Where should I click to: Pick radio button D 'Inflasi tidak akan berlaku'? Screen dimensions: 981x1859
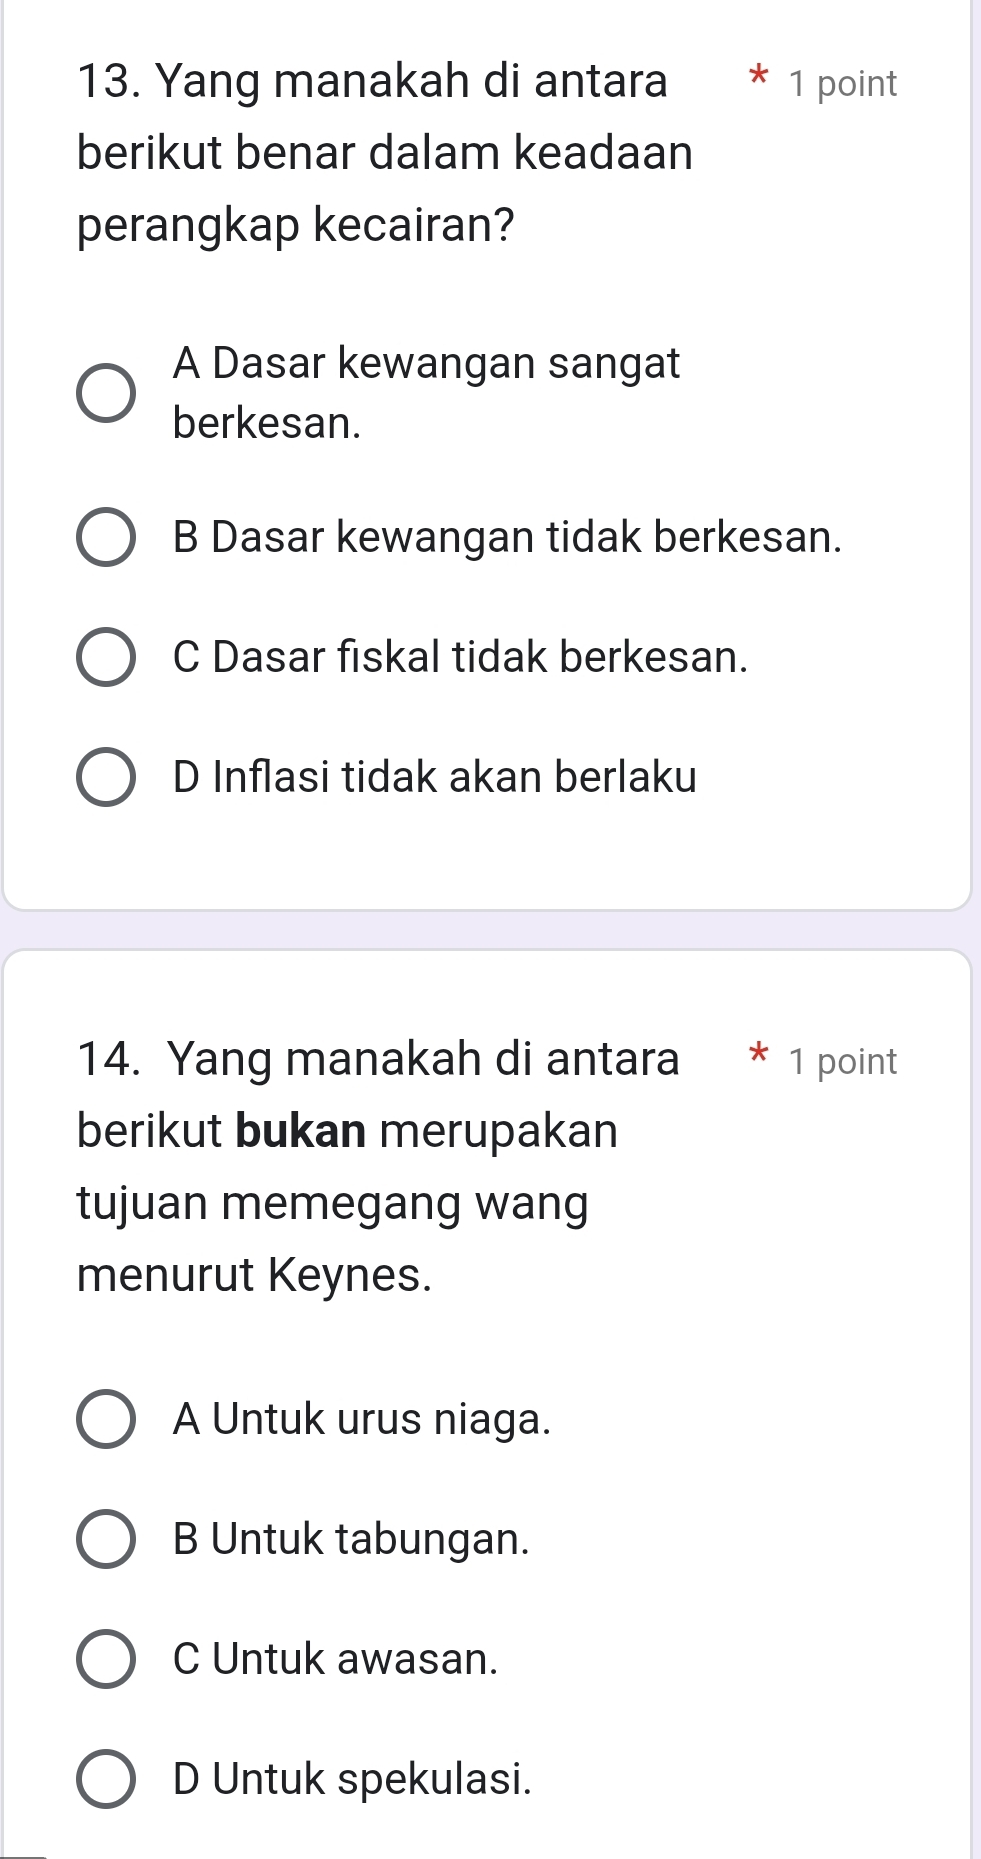106,778
